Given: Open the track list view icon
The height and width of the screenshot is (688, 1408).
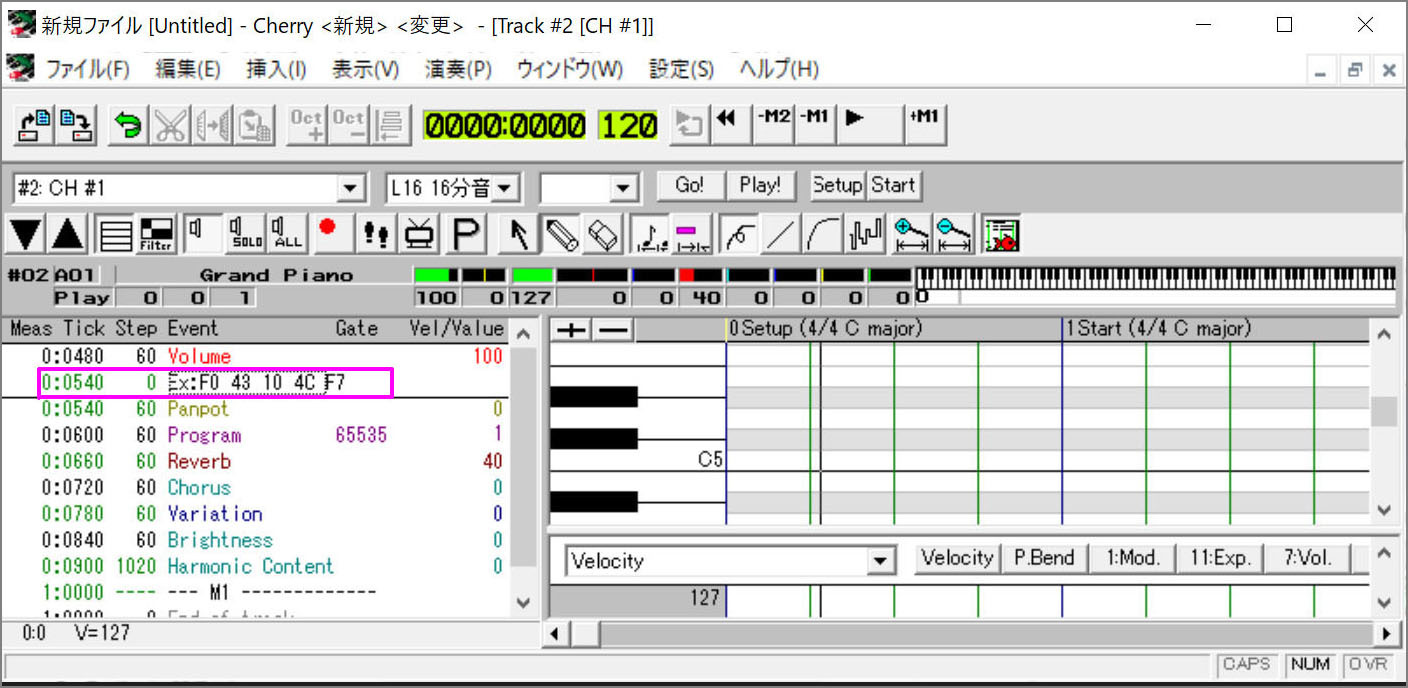Looking at the screenshot, I should click(x=117, y=234).
